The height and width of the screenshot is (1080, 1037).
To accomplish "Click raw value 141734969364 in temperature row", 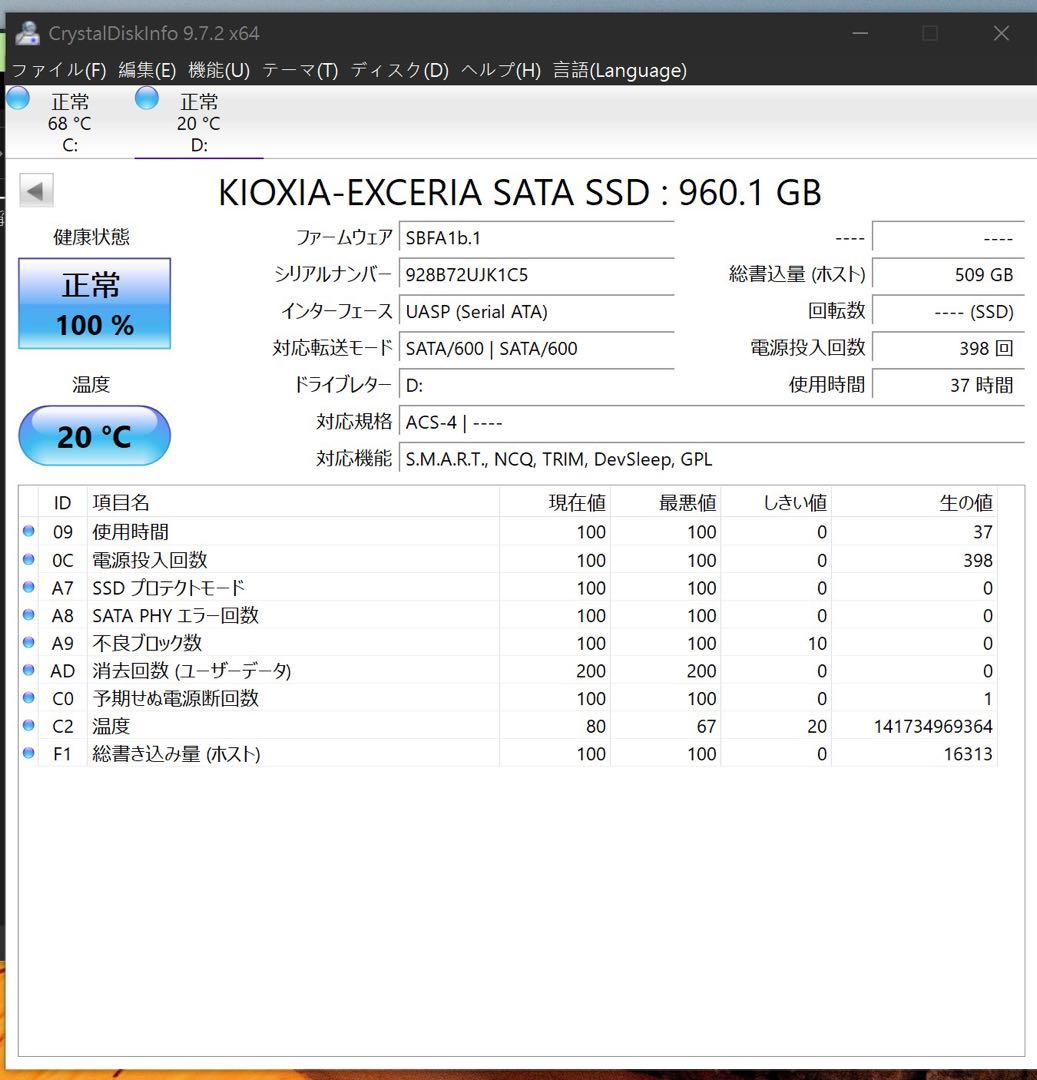I will coord(933,726).
